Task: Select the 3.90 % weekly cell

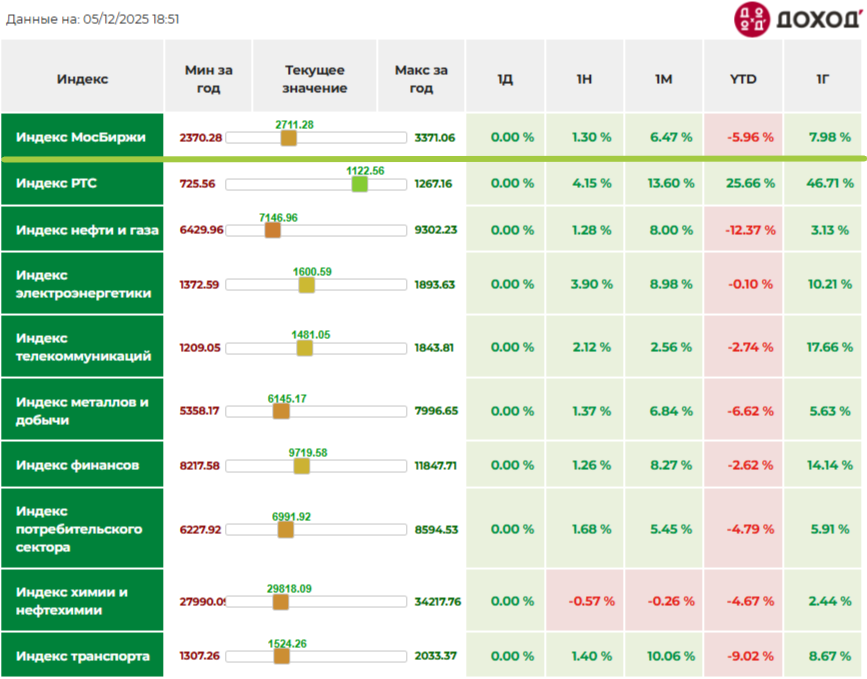Action: tap(584, 284)
